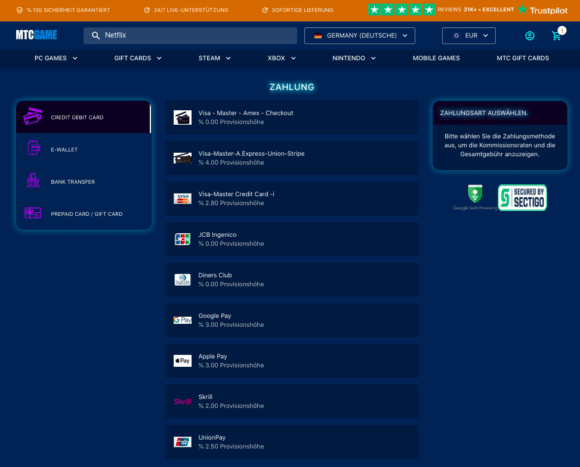Screen dimensions: 580x467
Task: Choose UnionPay payment method
Action: pyautogui.click(x=292, y=442)
